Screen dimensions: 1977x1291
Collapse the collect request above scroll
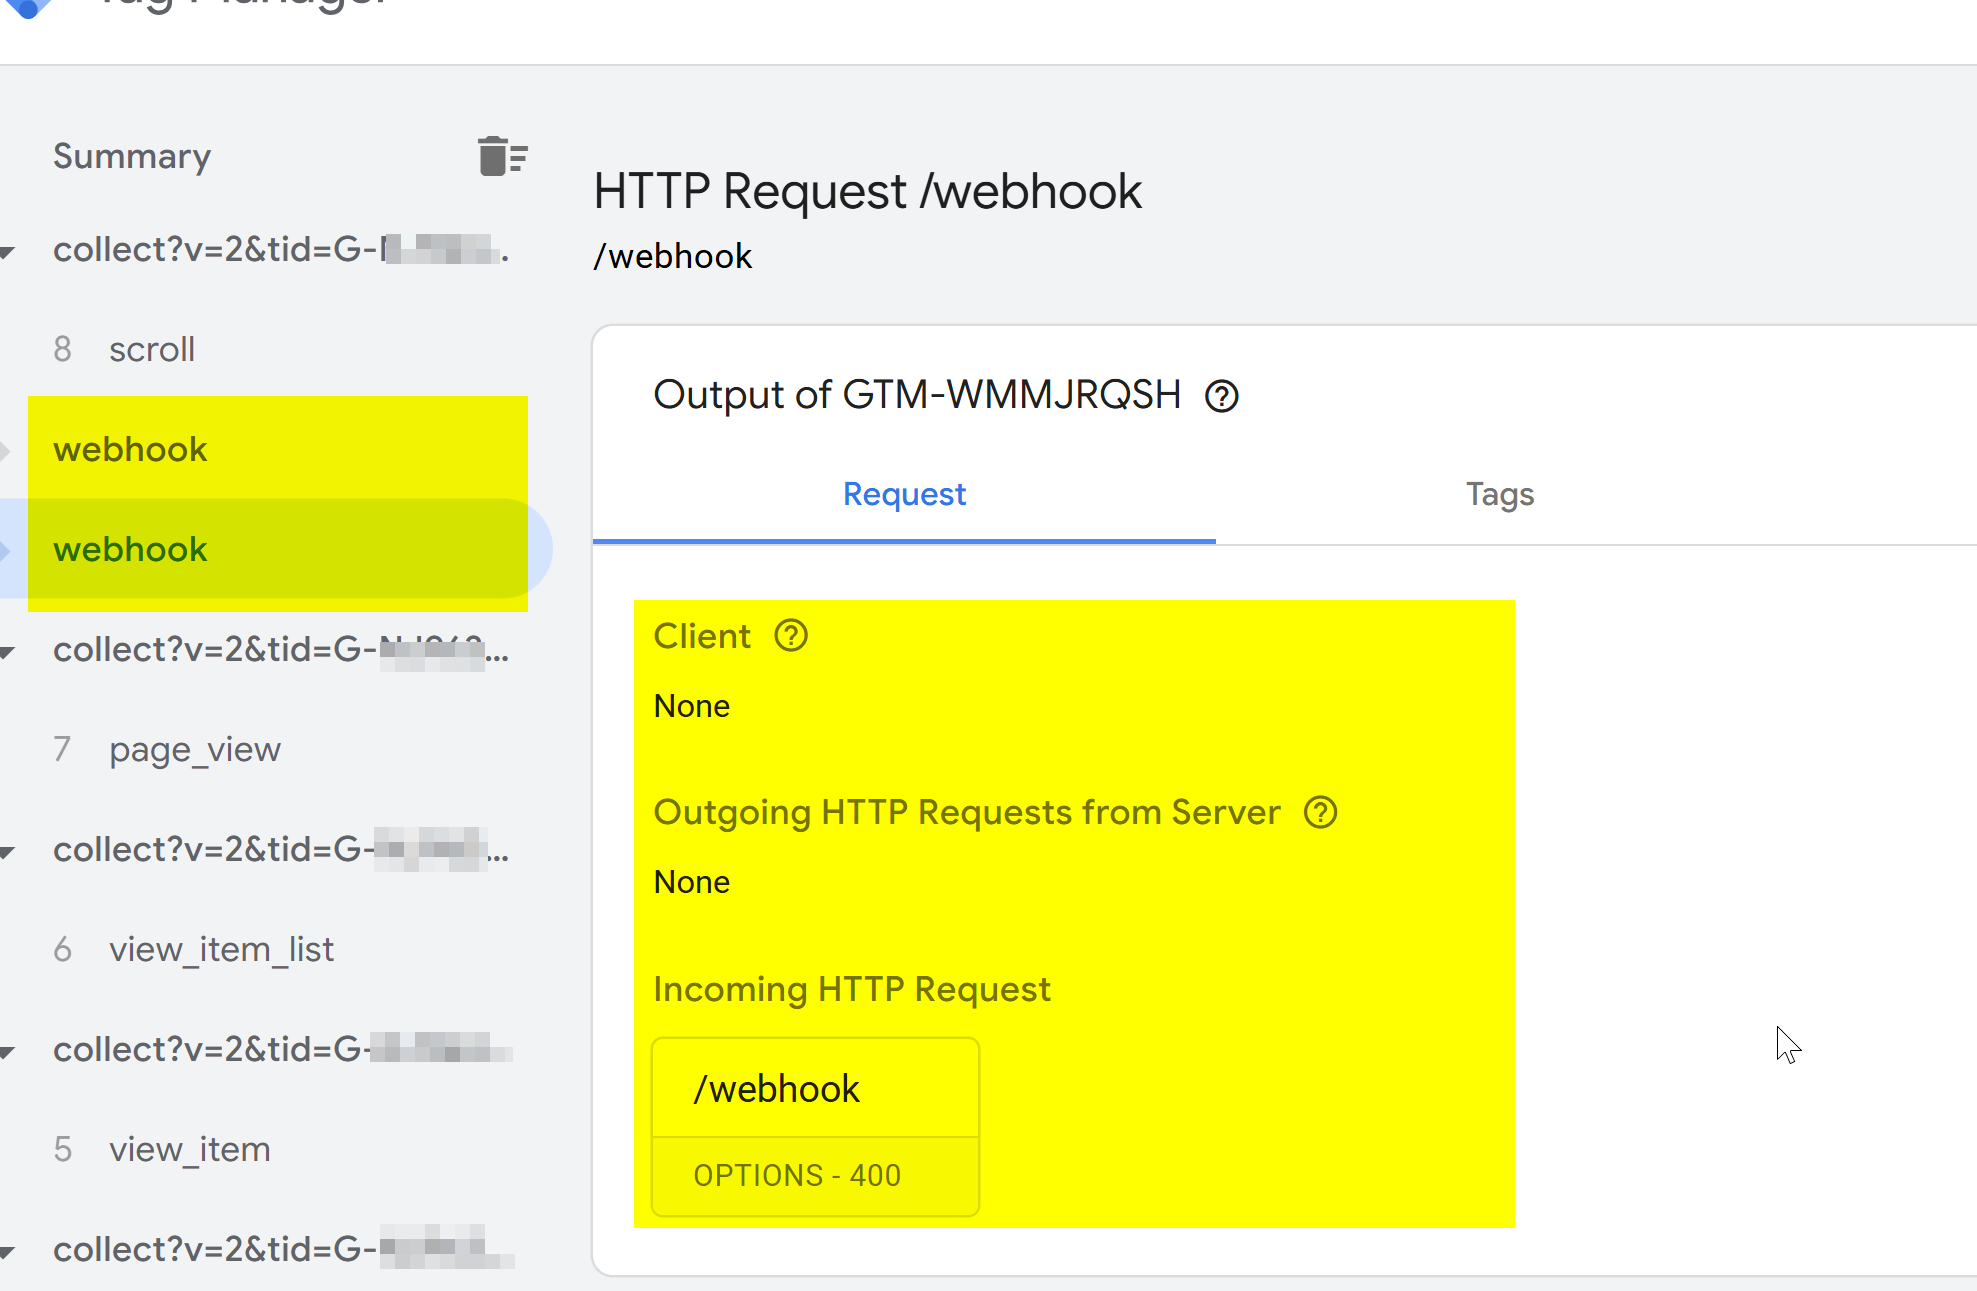[x=7, y=252]
